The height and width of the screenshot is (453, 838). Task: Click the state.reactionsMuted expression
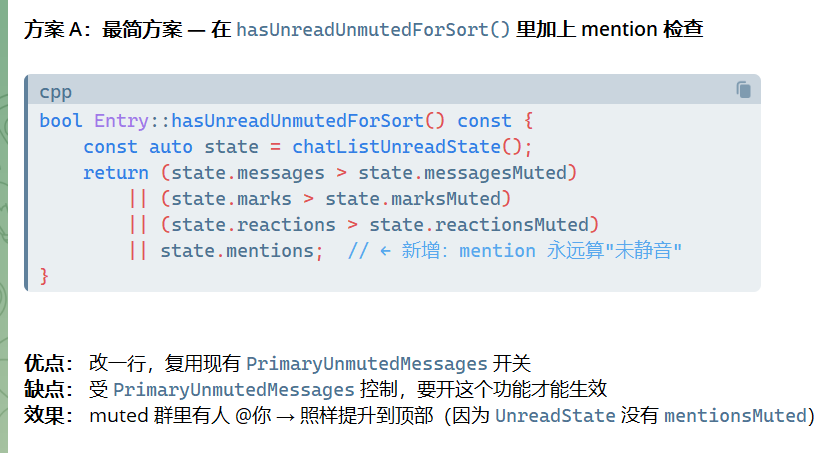click(x=479, y=225)
